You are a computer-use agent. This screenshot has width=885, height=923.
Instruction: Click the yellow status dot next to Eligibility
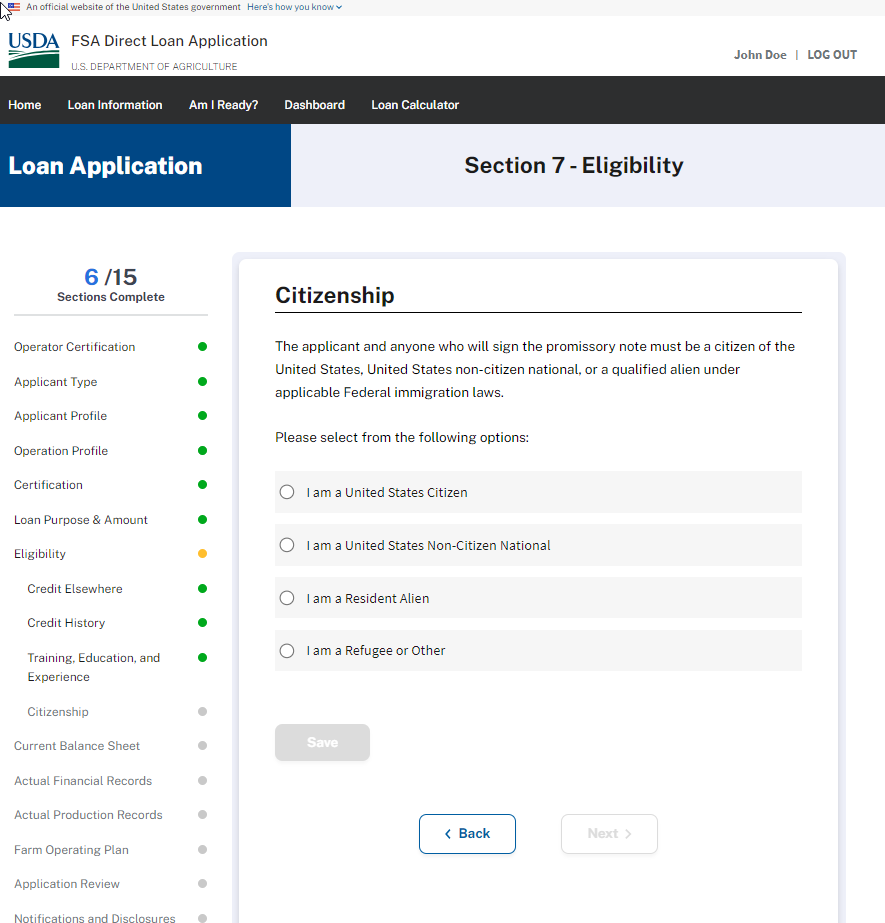pyautogui.click(x=202, y=554)
